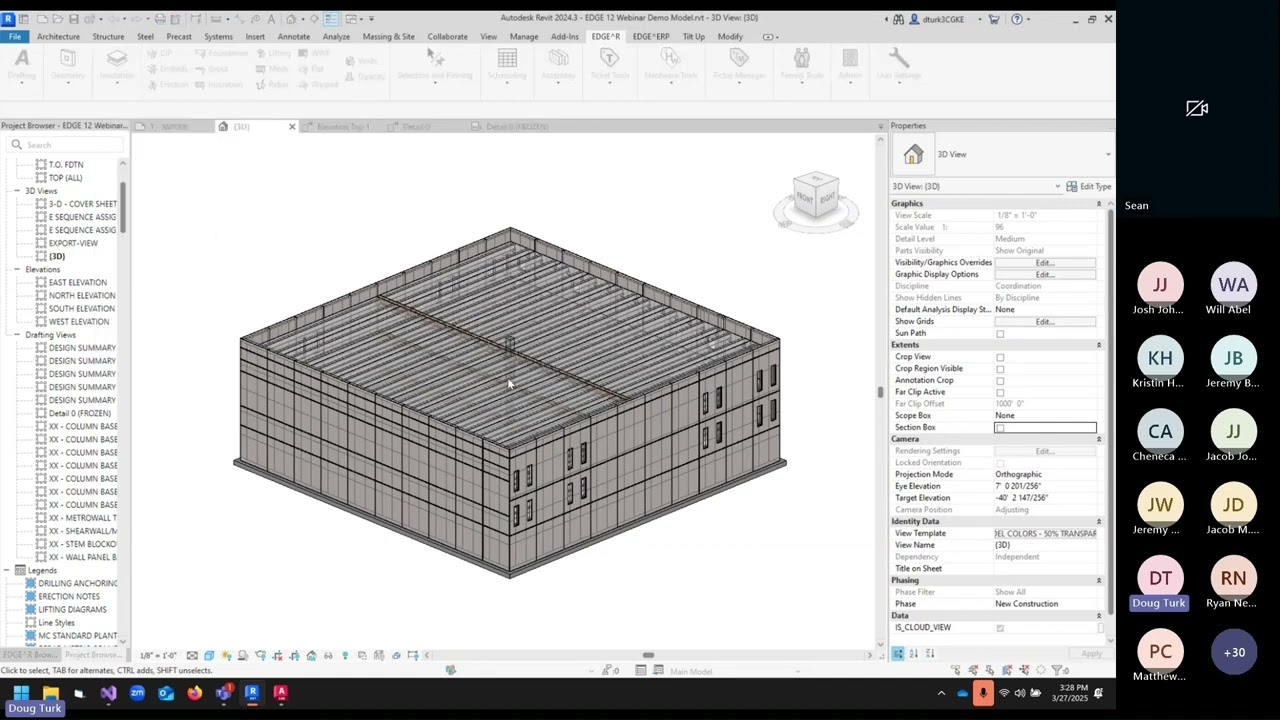The width and height of the screenshot is (1280, 720).
Task: Close the {3D} view tab
Action: tap(292, 127)
